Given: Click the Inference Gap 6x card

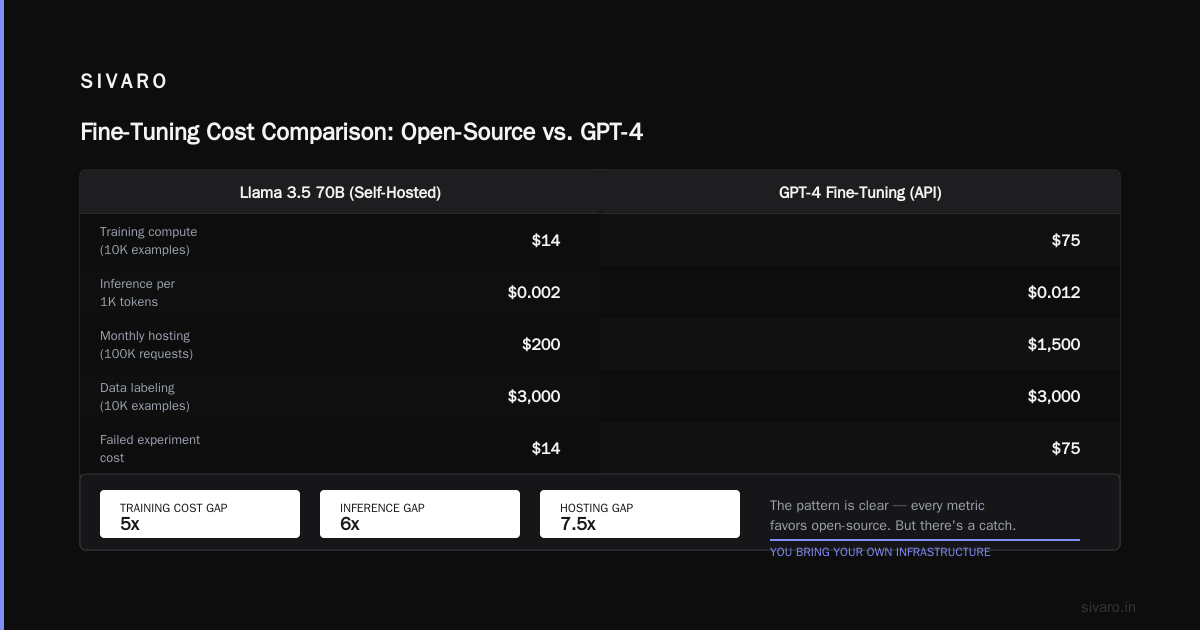Looking at the screenshot, I should click(420, 514).
